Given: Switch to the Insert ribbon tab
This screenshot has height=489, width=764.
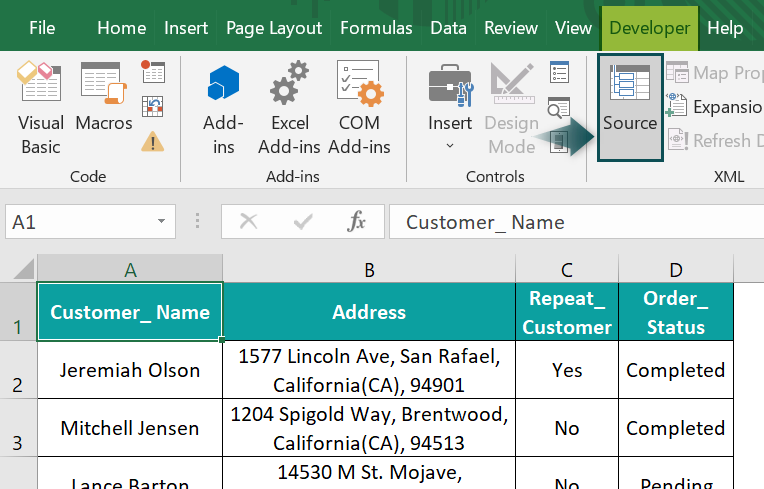Looking at the screenshot, I should tap(186, 28).
